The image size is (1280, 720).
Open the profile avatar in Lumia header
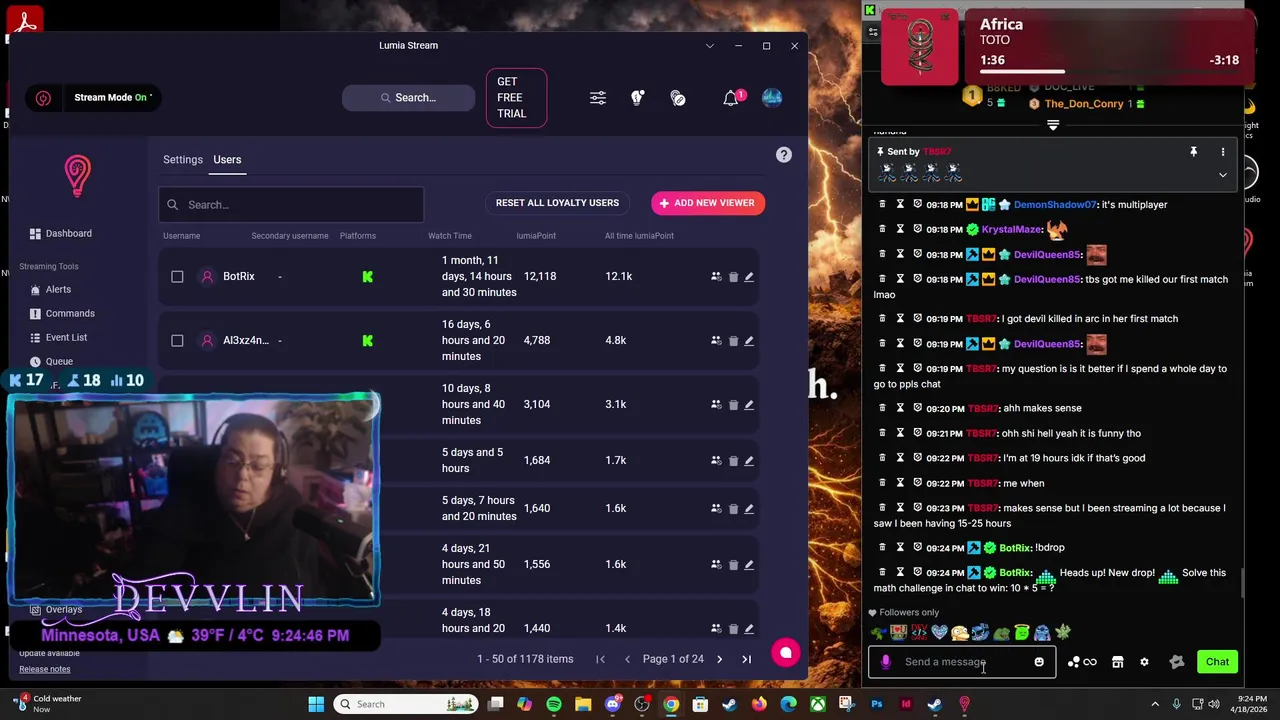point(772,98)
